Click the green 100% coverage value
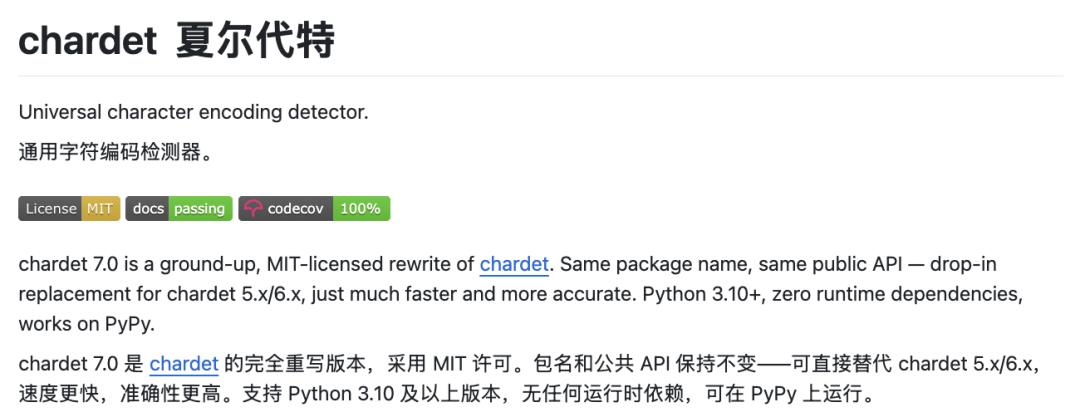 [x=360, y=209]
